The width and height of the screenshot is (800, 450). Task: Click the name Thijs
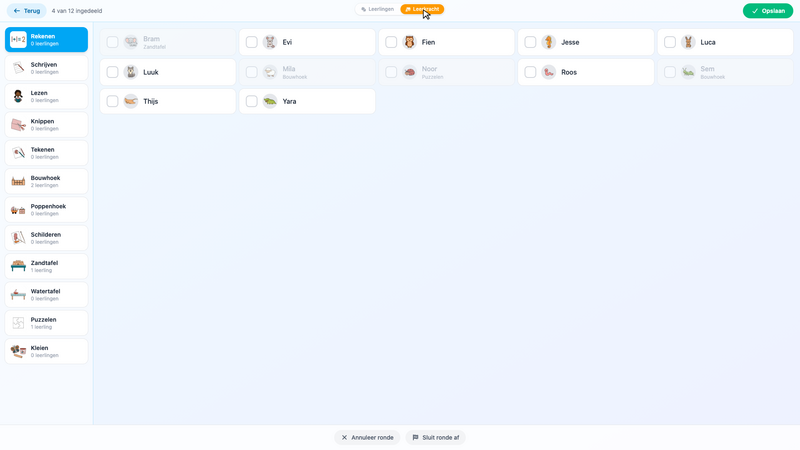click(x=151, y=102)
